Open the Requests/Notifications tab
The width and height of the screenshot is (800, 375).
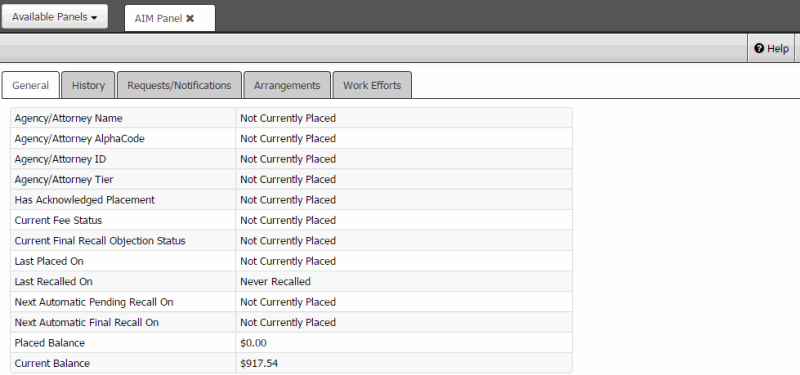tap(179, 85)
